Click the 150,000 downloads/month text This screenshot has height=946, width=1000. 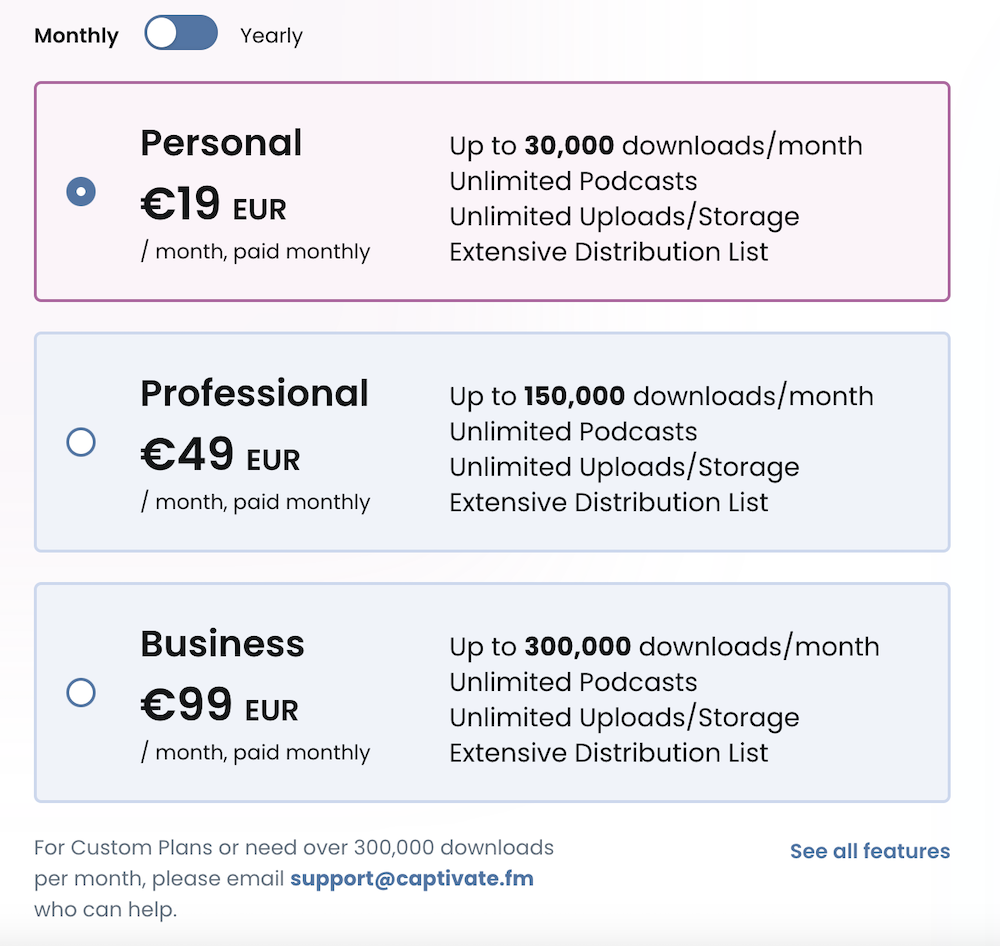click(661, 396)
